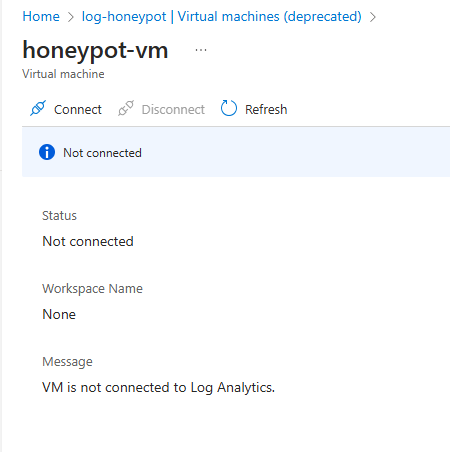450x452 pixels.
Task: Click the Status field label
Action: pyautogui.click(x=59, y=216)
